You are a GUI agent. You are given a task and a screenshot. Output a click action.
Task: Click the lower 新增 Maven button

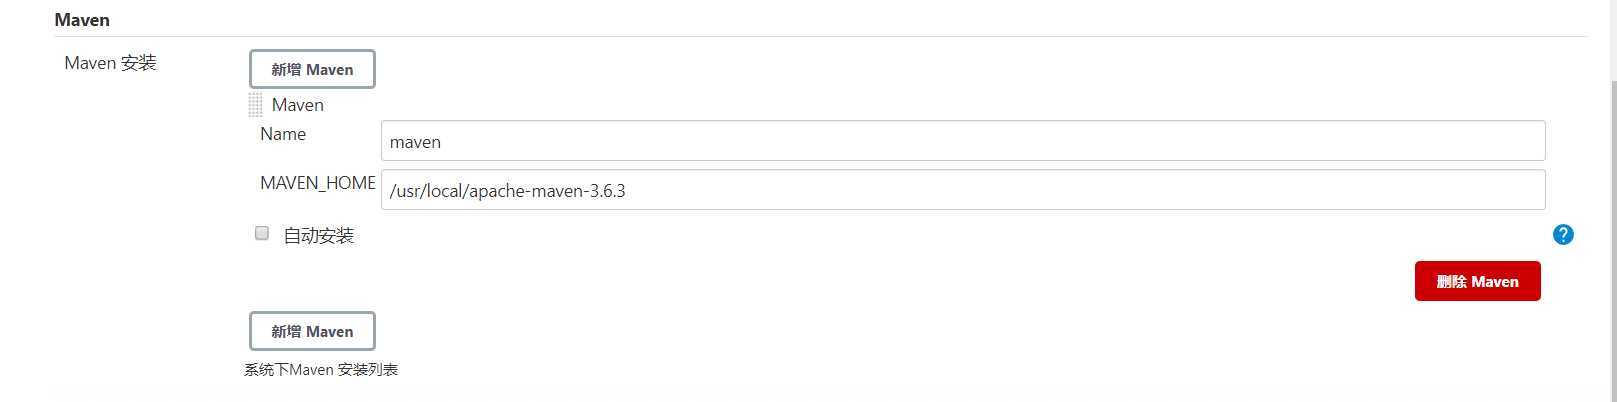coord(312,331)
